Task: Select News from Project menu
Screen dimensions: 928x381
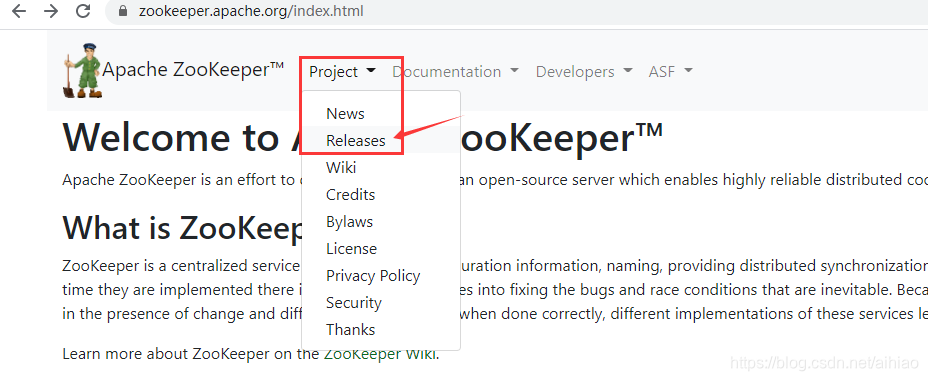Action: [381, 114]
